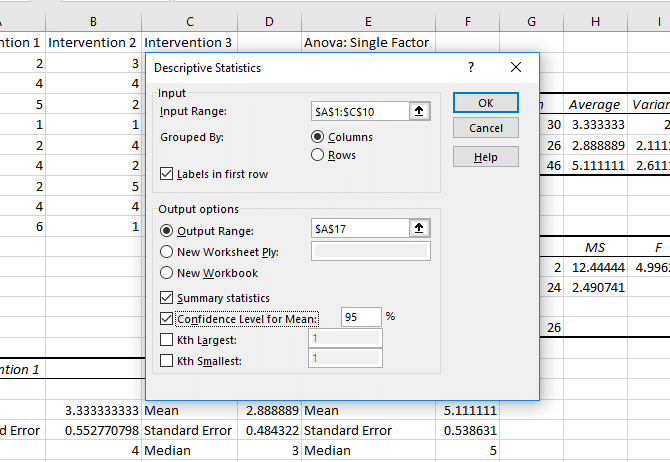Click the Output Range collapse dialog icon

click(420, 229)
